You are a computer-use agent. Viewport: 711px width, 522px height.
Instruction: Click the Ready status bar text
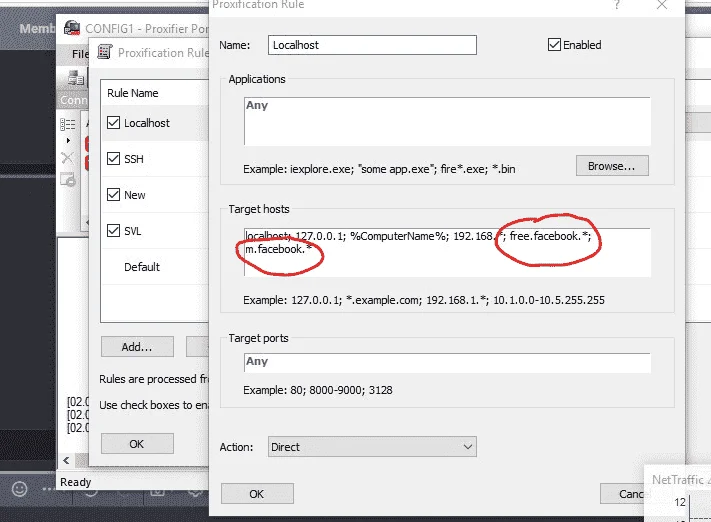pyautogui.click(x=76, y=482)
